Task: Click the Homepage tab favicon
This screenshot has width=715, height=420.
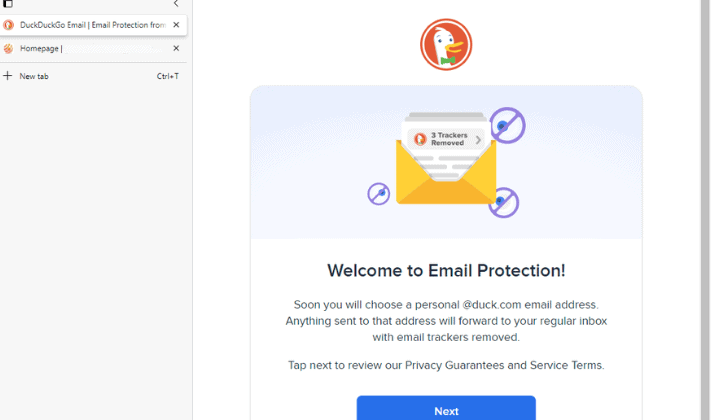Action: tap(8, 48)
